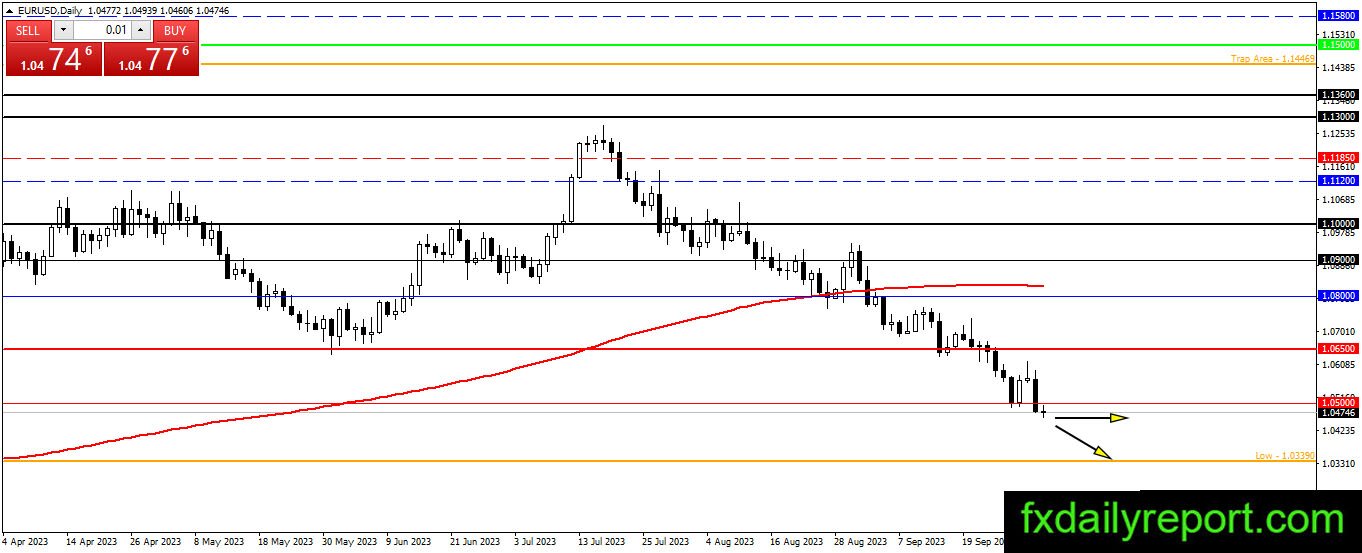Click the 1.15800 price level label

tap(1338, 17)
